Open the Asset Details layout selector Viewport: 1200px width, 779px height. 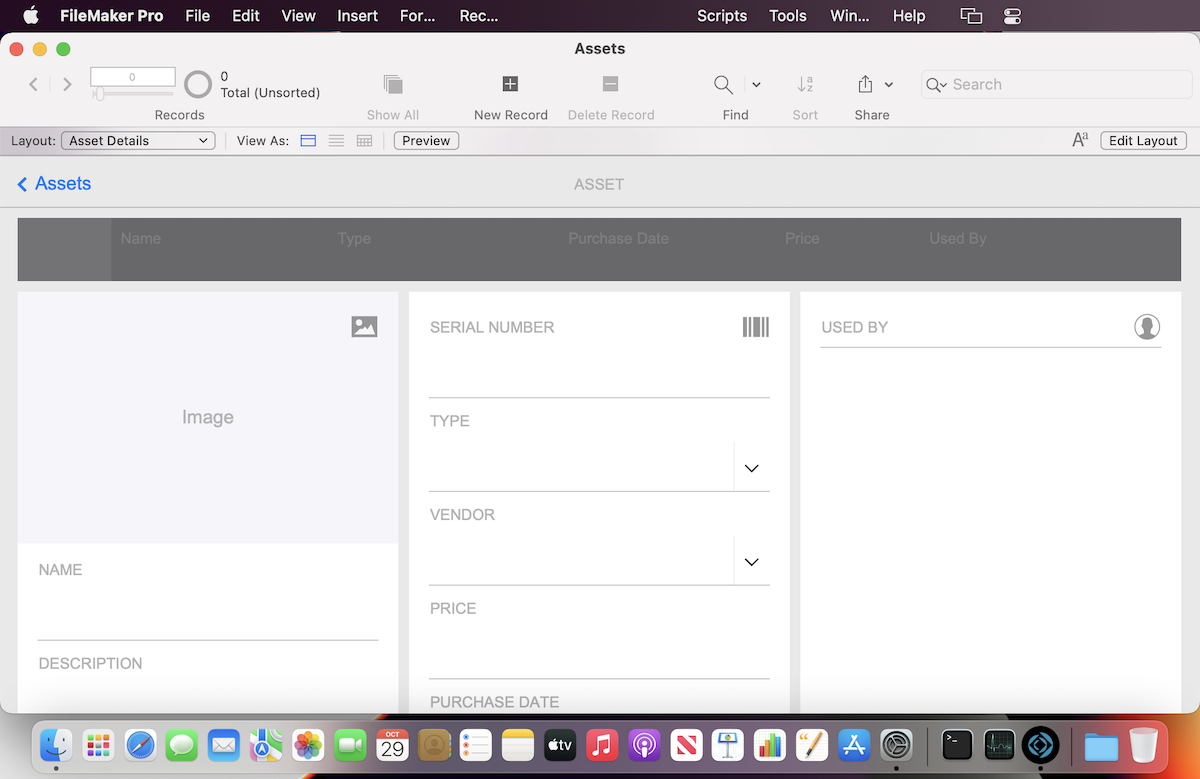point(137,140)
